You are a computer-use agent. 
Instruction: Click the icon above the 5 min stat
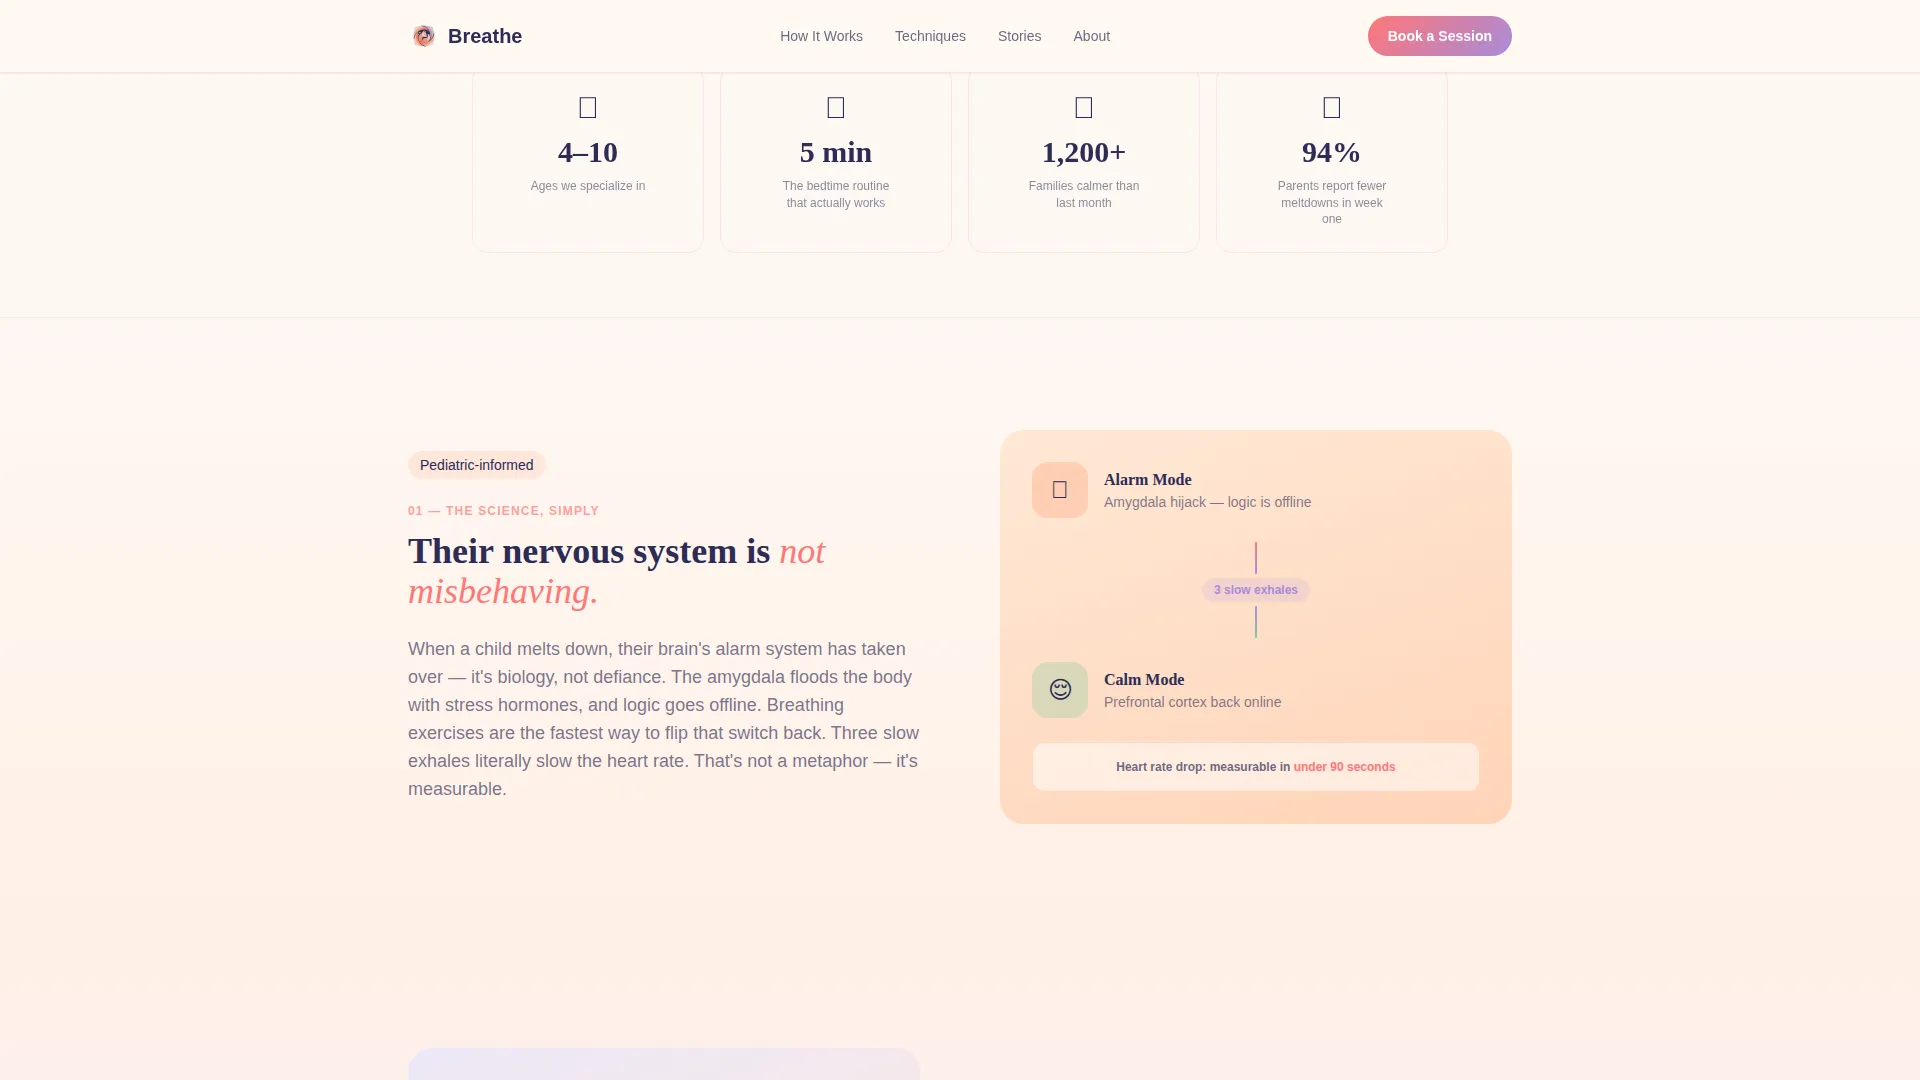point(836,107)
